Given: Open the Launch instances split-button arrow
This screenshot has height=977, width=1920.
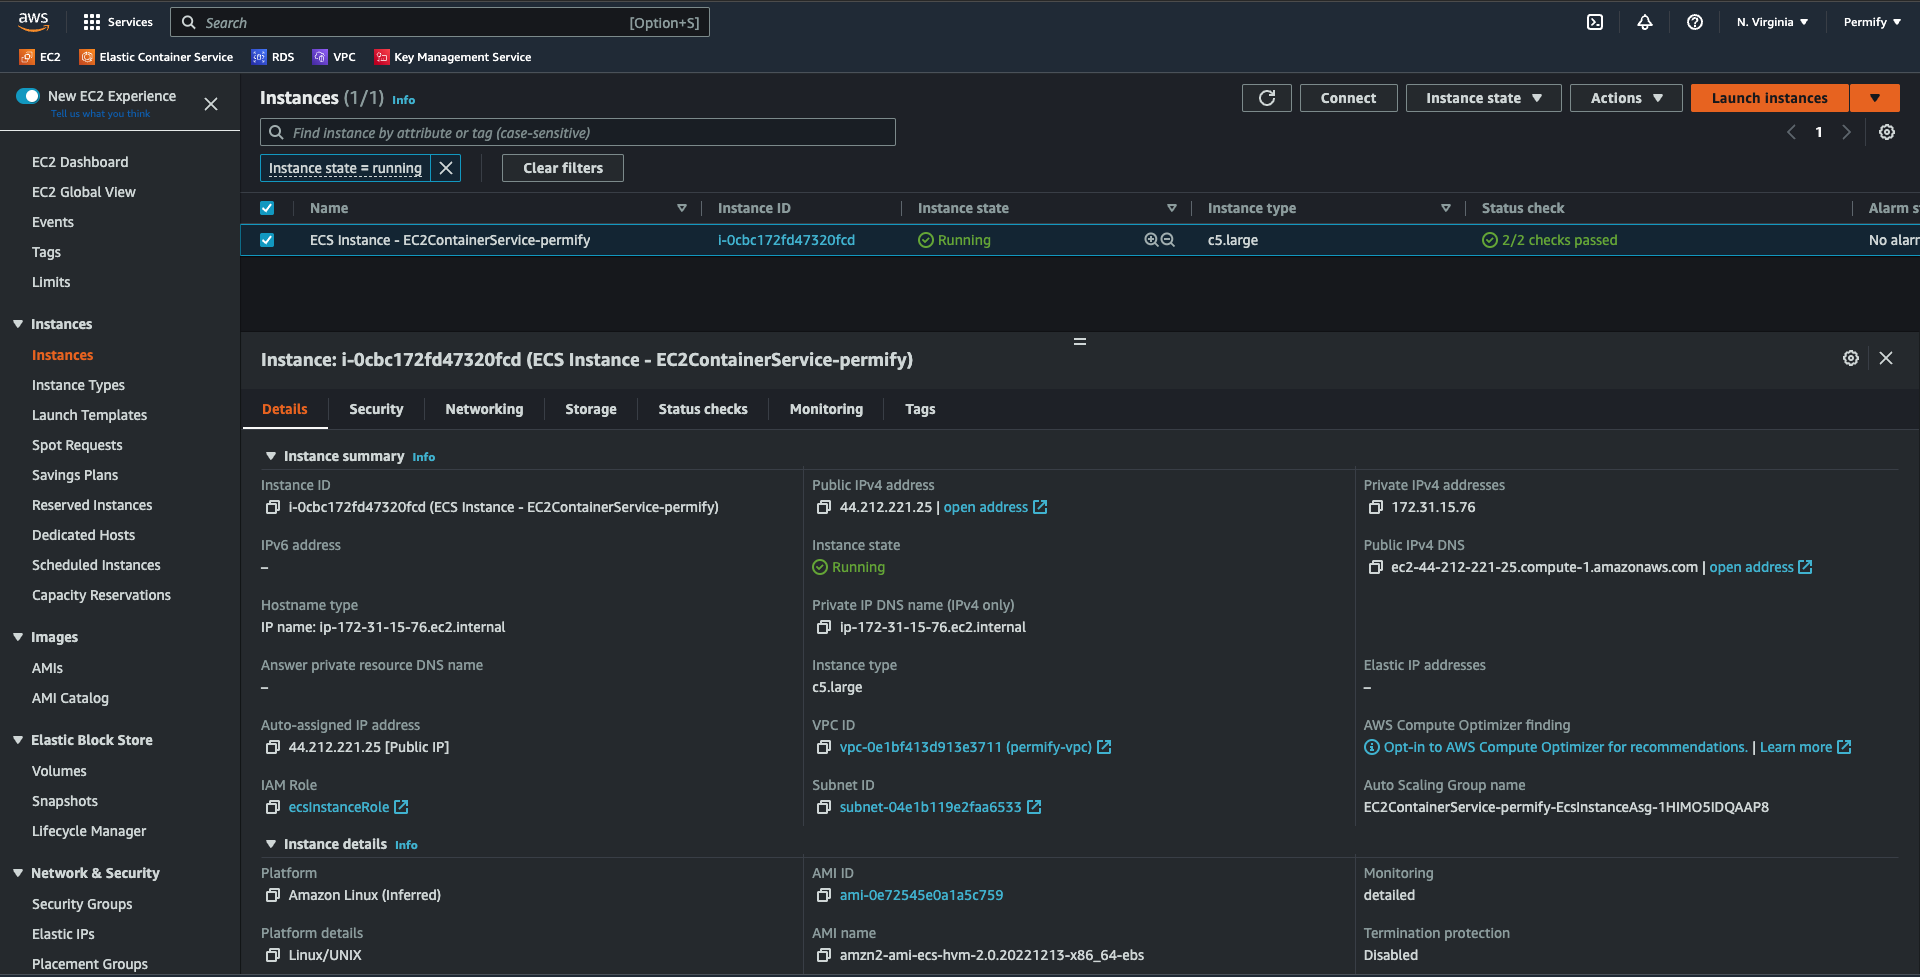Looking at the screenshot, I should click(1875, 98).
